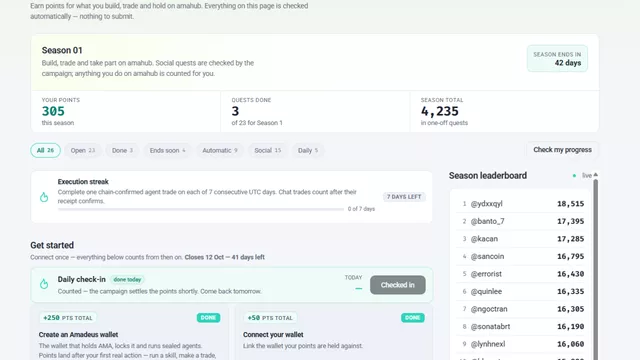Show Daily quests filter
The height and width of the screenshot is (360, 640).
click(308, 150)
